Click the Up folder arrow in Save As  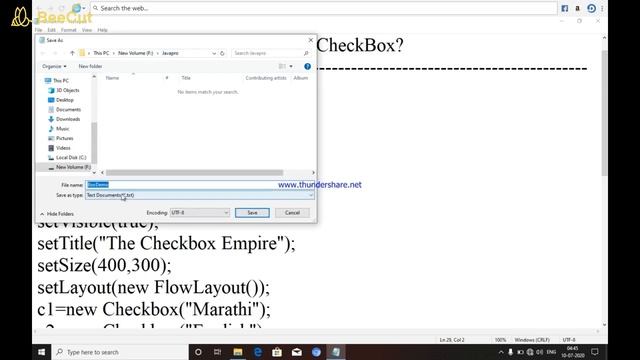(72, 53)
